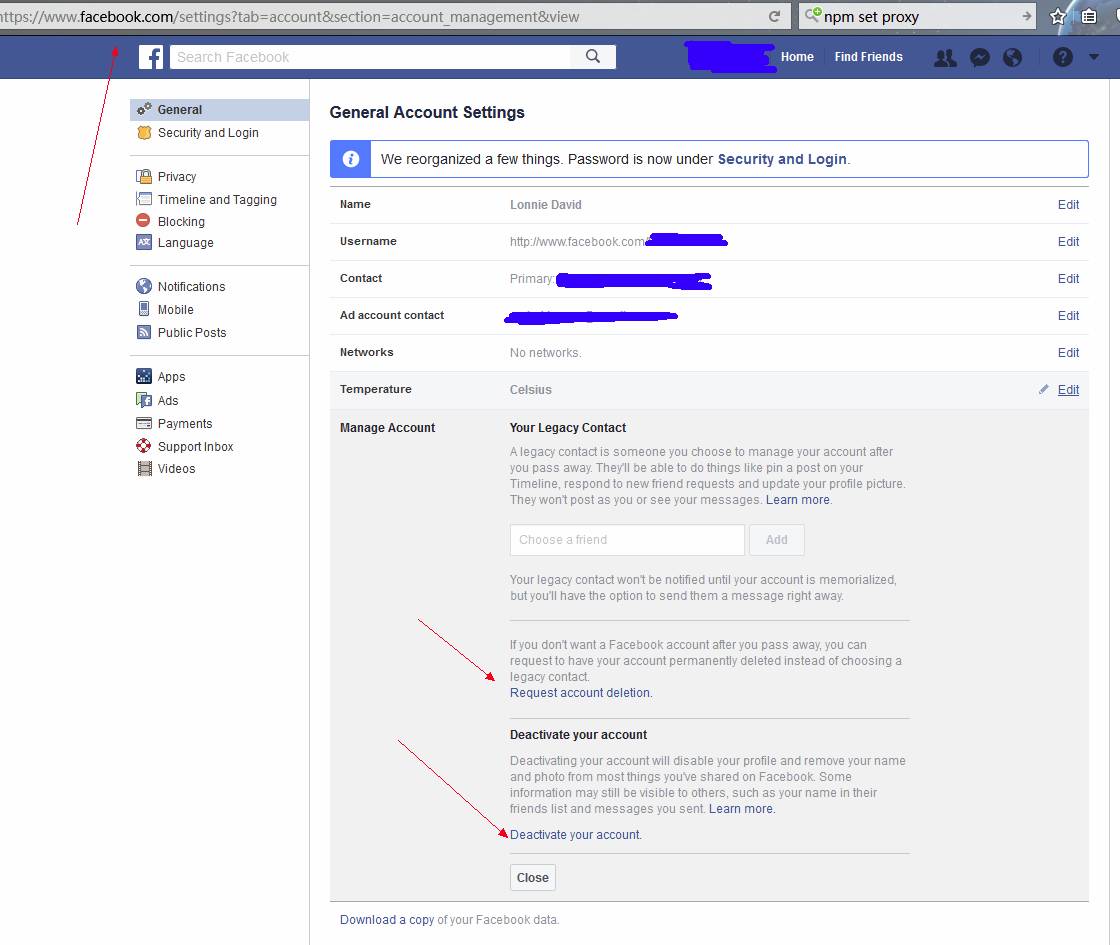This screenshot has width=1120, height=945.
Task: Click the red Blocking icon
Action: (x=144, y=220)
